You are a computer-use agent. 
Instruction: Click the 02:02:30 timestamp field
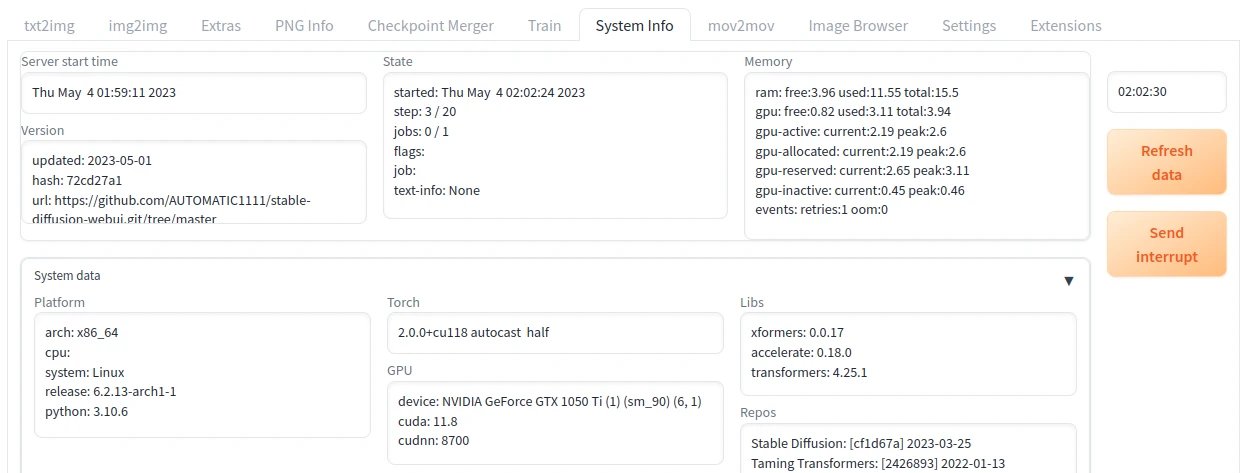(1166, 92)
